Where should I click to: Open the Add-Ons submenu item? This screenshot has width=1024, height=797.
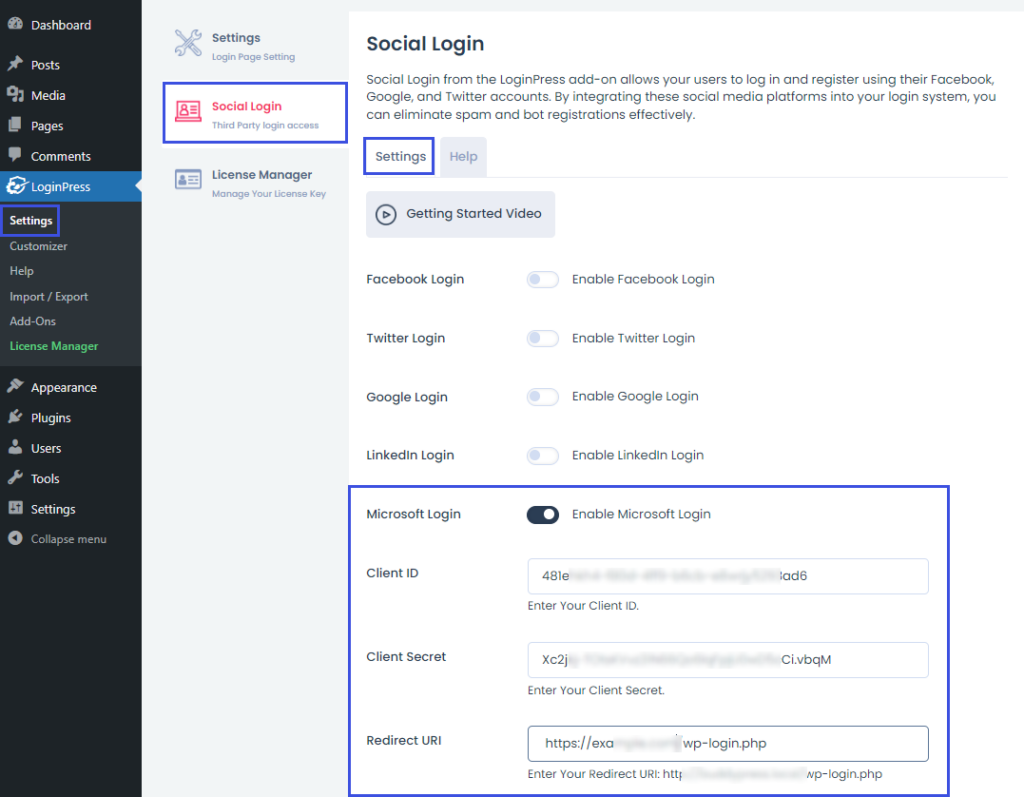point(33,321)
